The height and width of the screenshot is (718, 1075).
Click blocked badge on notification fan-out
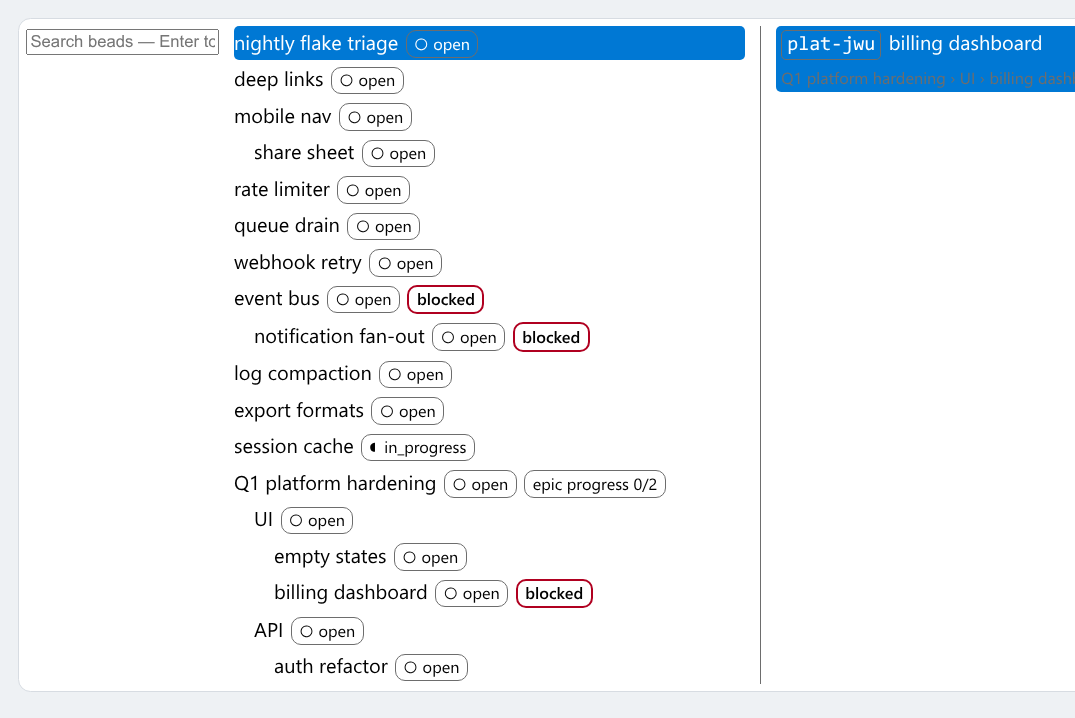[x=551, y=337]
